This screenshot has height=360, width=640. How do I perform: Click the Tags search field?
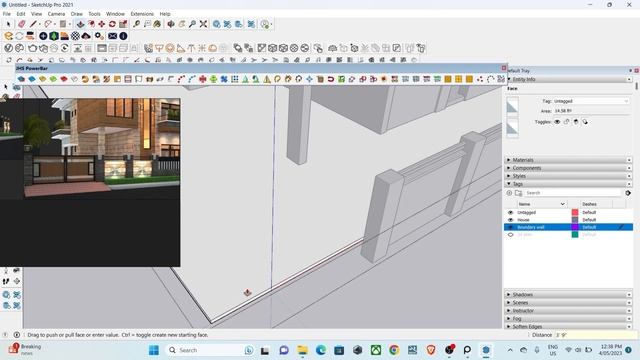pos(572,193)
